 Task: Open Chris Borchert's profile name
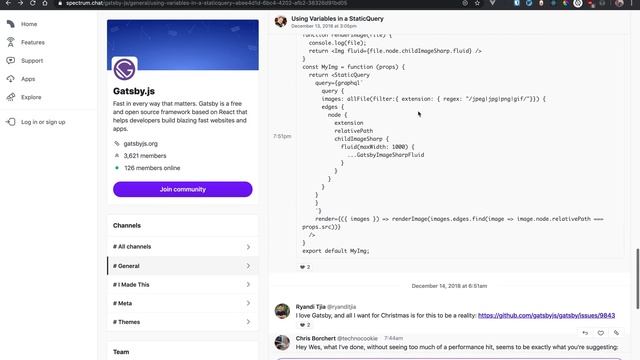[x=316, y=338]
